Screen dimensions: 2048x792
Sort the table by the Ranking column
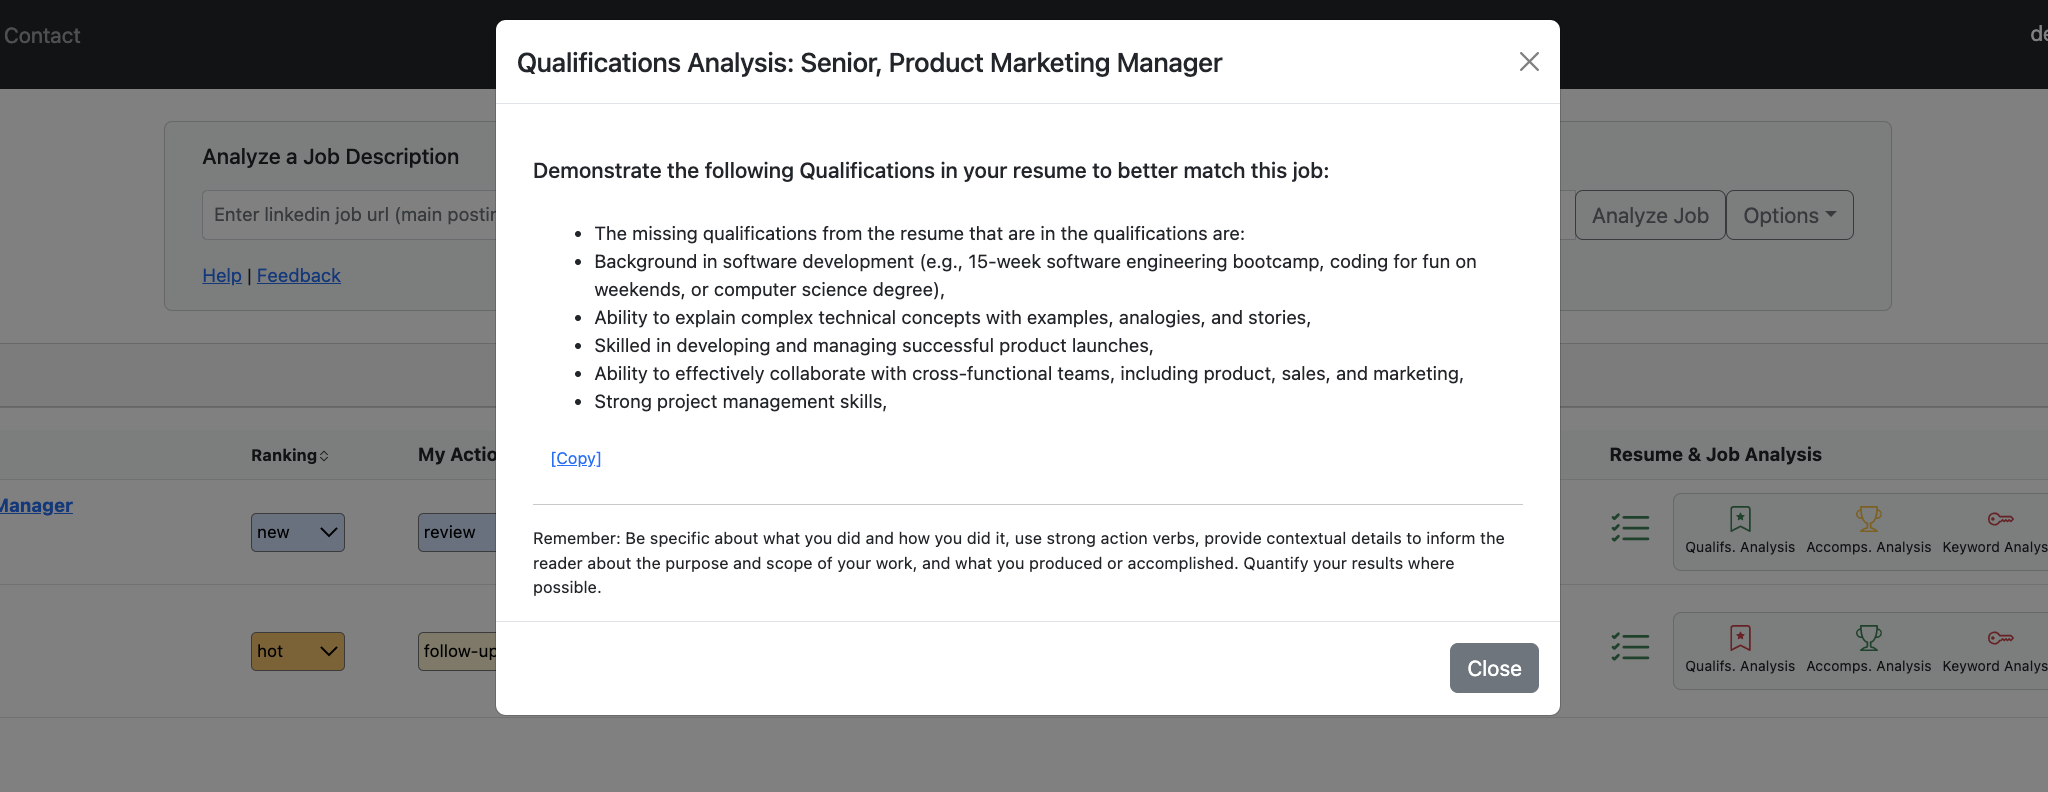(x=289, y=455)
